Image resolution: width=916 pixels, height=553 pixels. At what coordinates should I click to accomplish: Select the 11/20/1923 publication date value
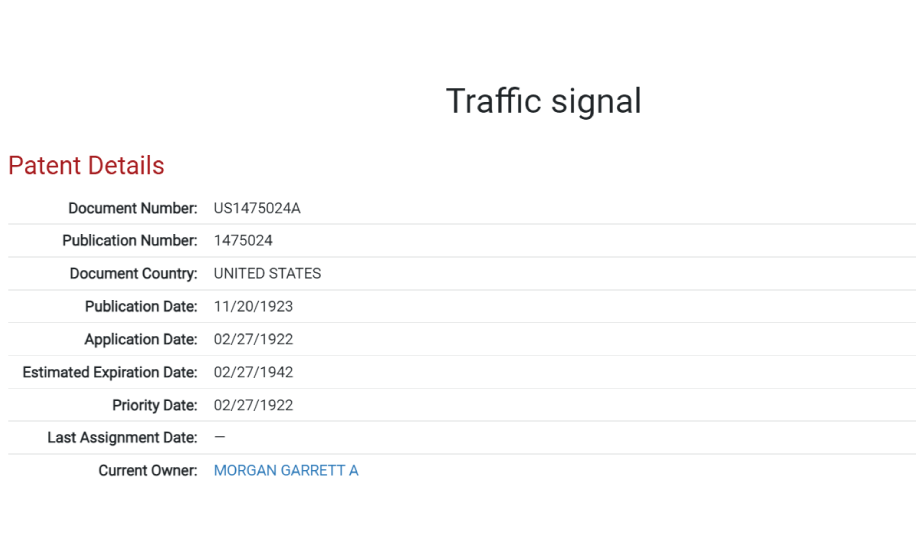pyautogui.click(x=254, y=307)
